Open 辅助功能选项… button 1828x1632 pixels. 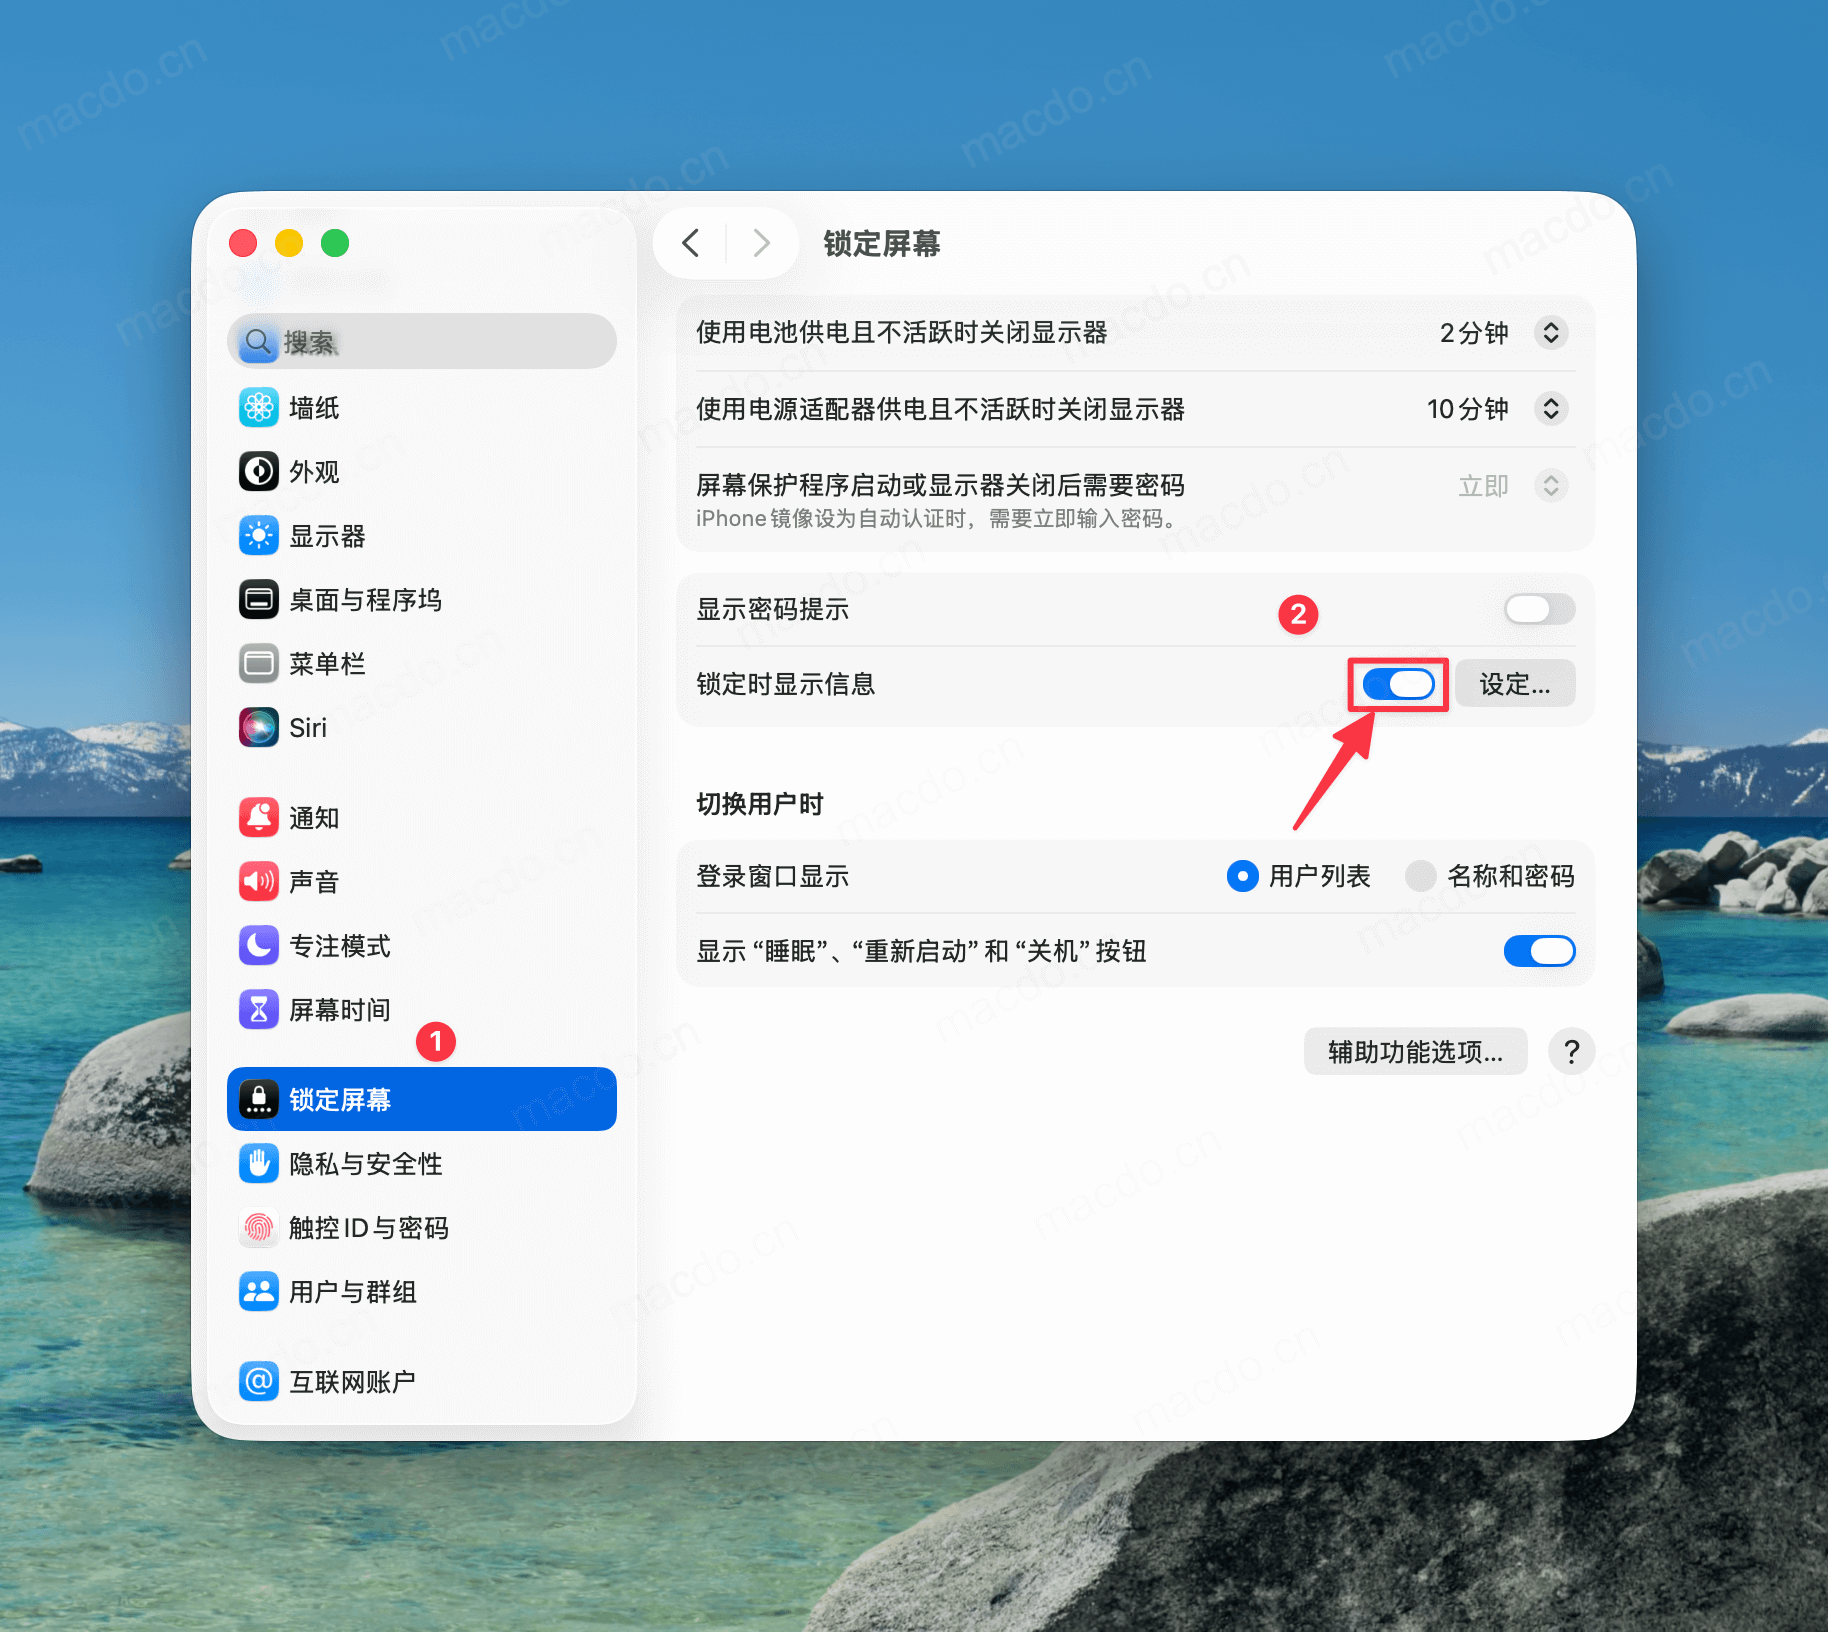point(1415,1051)
